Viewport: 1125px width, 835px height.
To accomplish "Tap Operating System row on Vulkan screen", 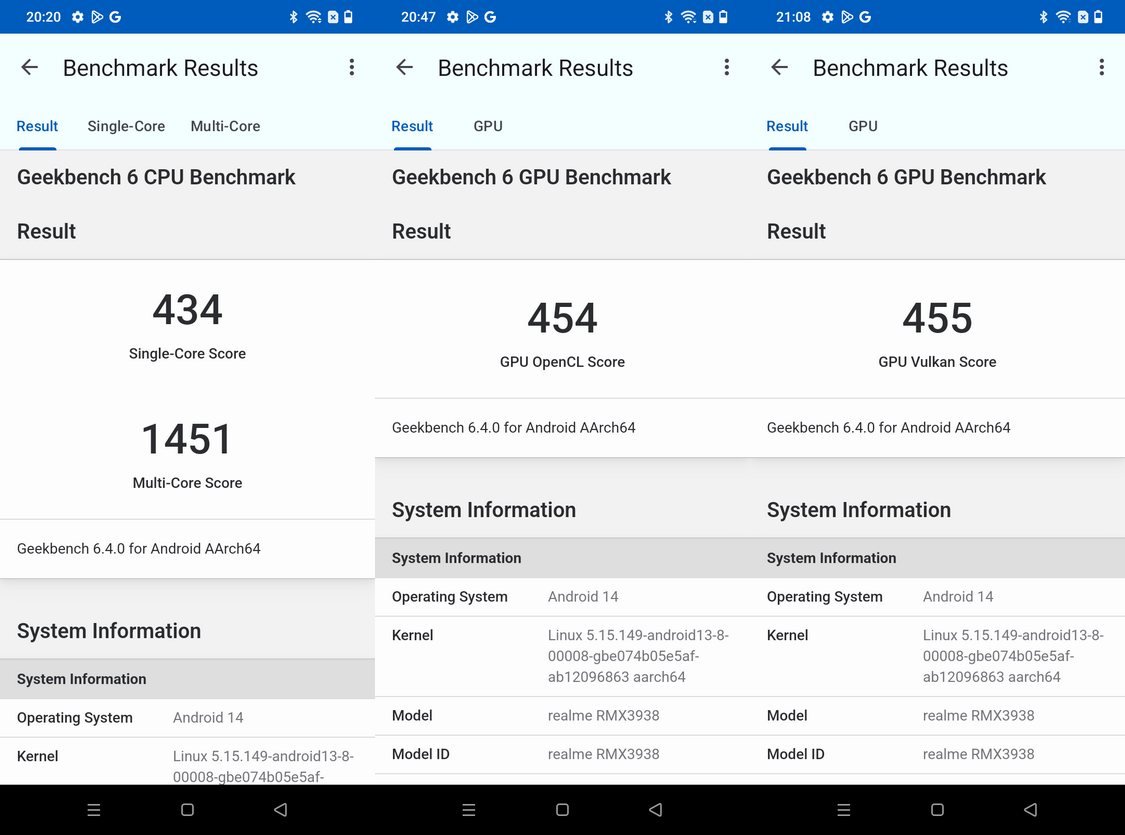I will tap(937, 597).
